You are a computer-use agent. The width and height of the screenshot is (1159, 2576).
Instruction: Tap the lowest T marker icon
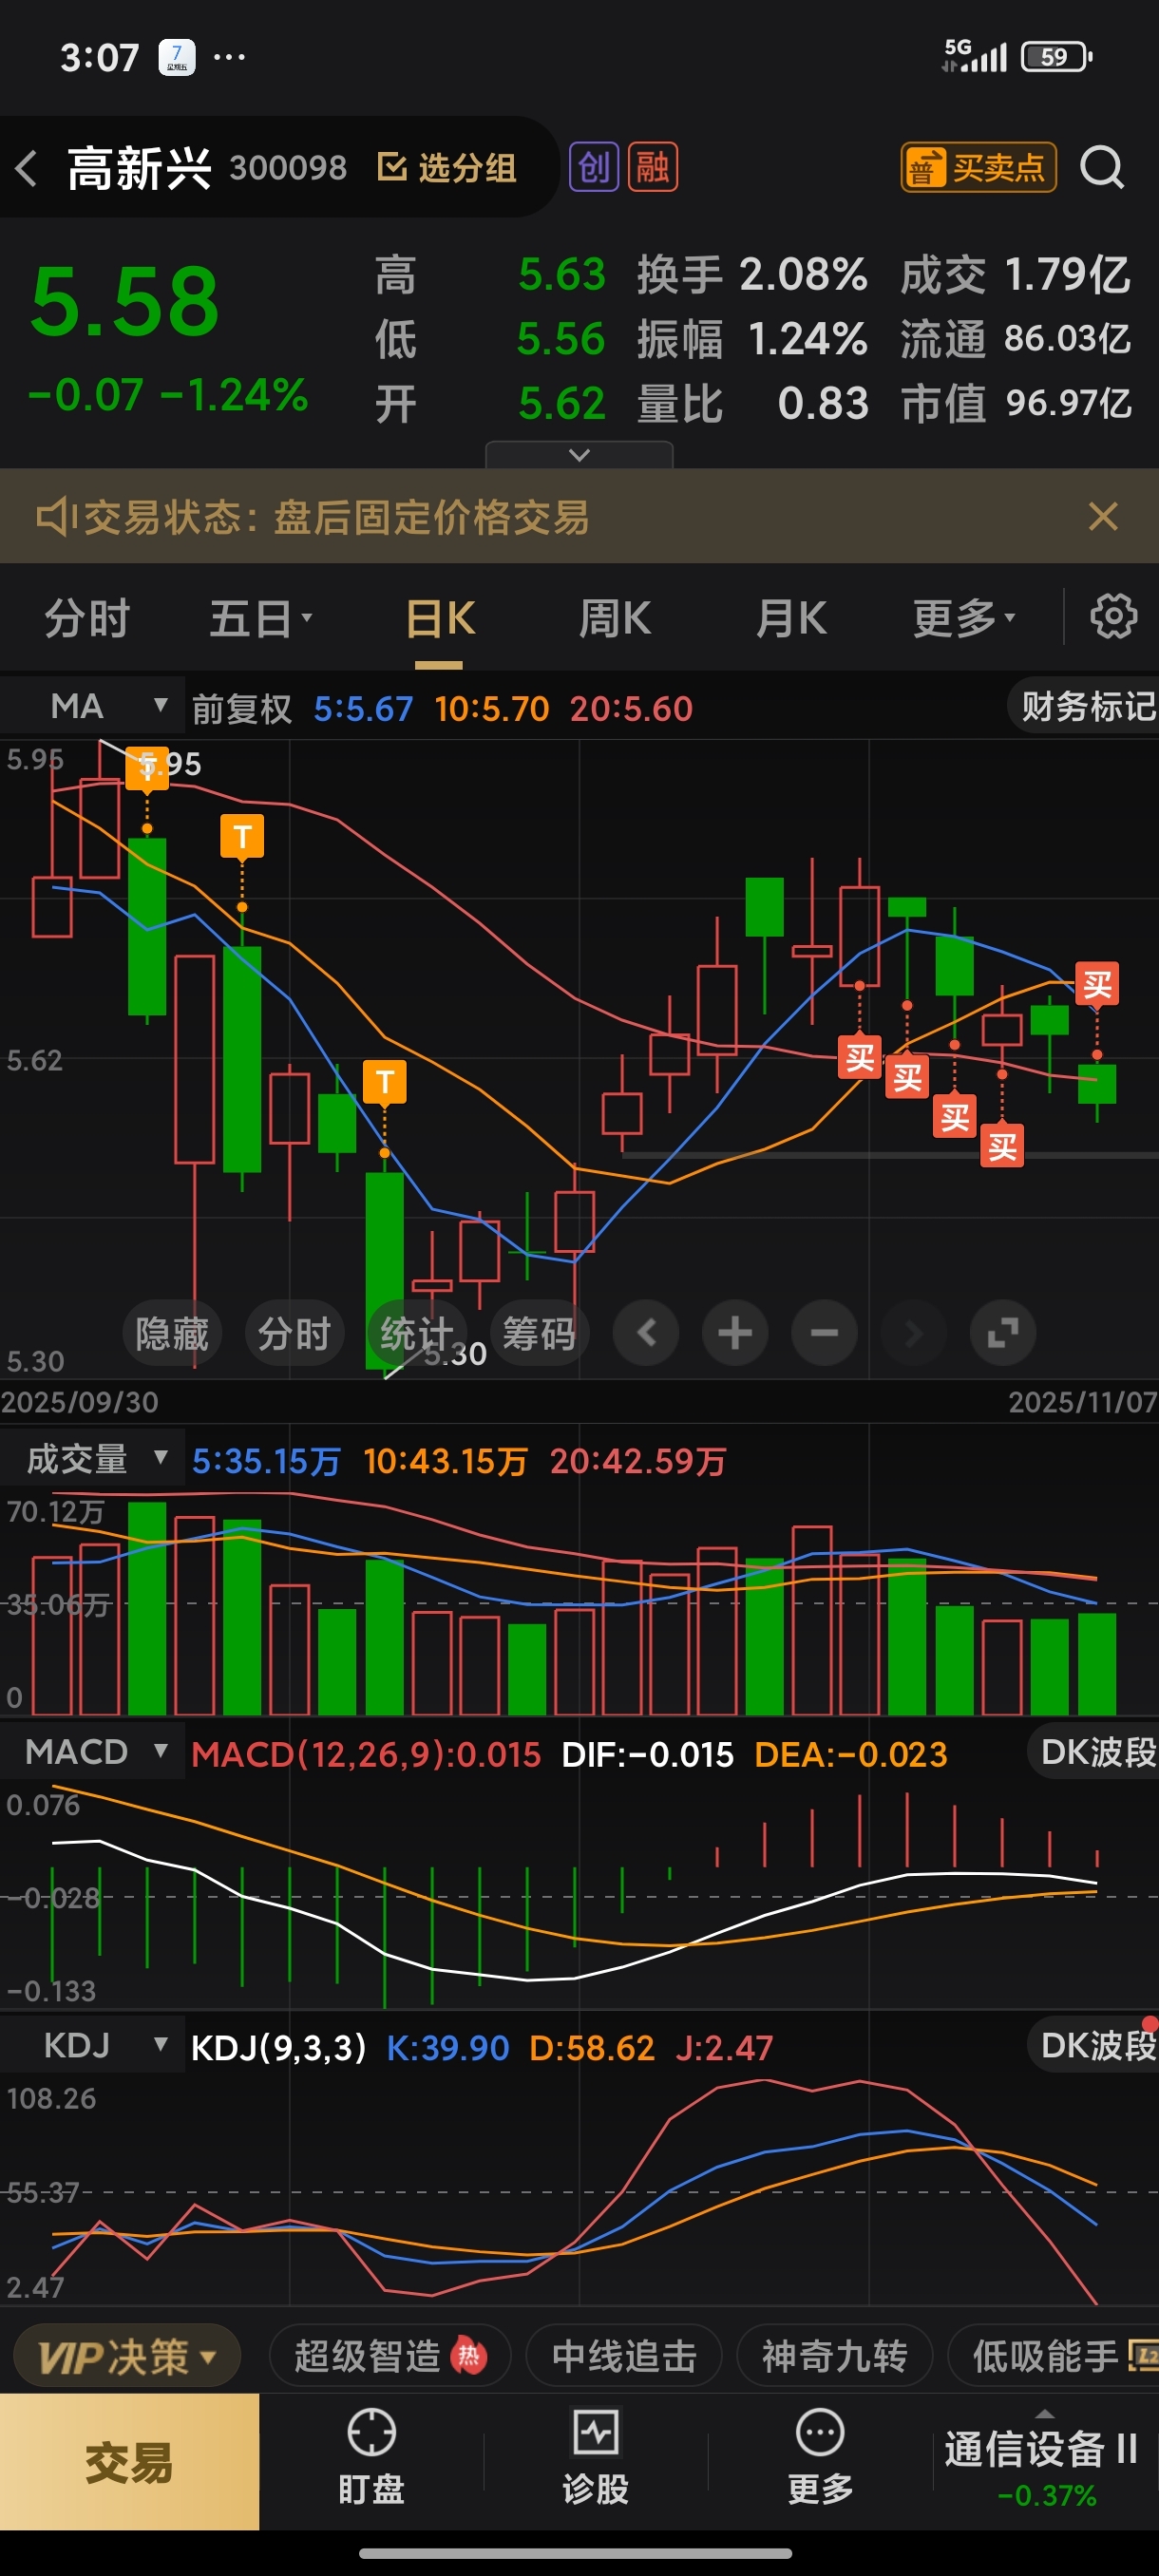pyautogui.click(x=384, y=1081)
